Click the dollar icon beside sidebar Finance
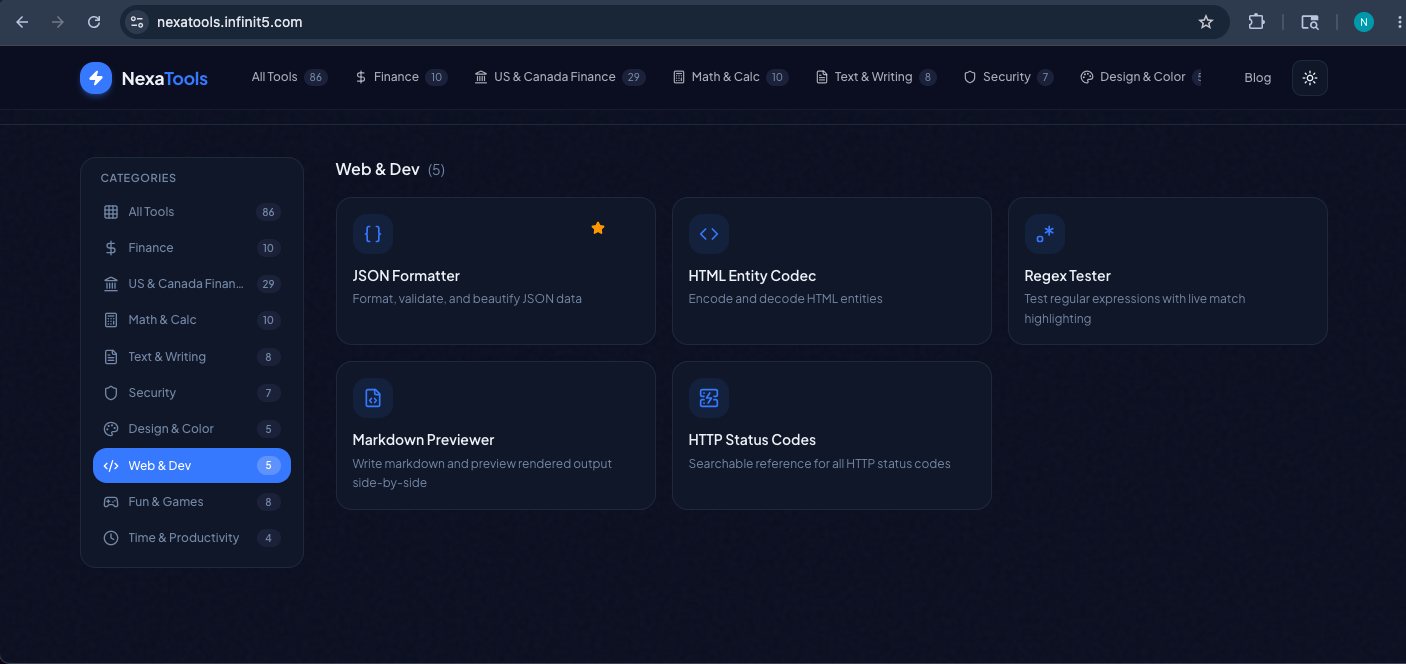 (111, 248)
